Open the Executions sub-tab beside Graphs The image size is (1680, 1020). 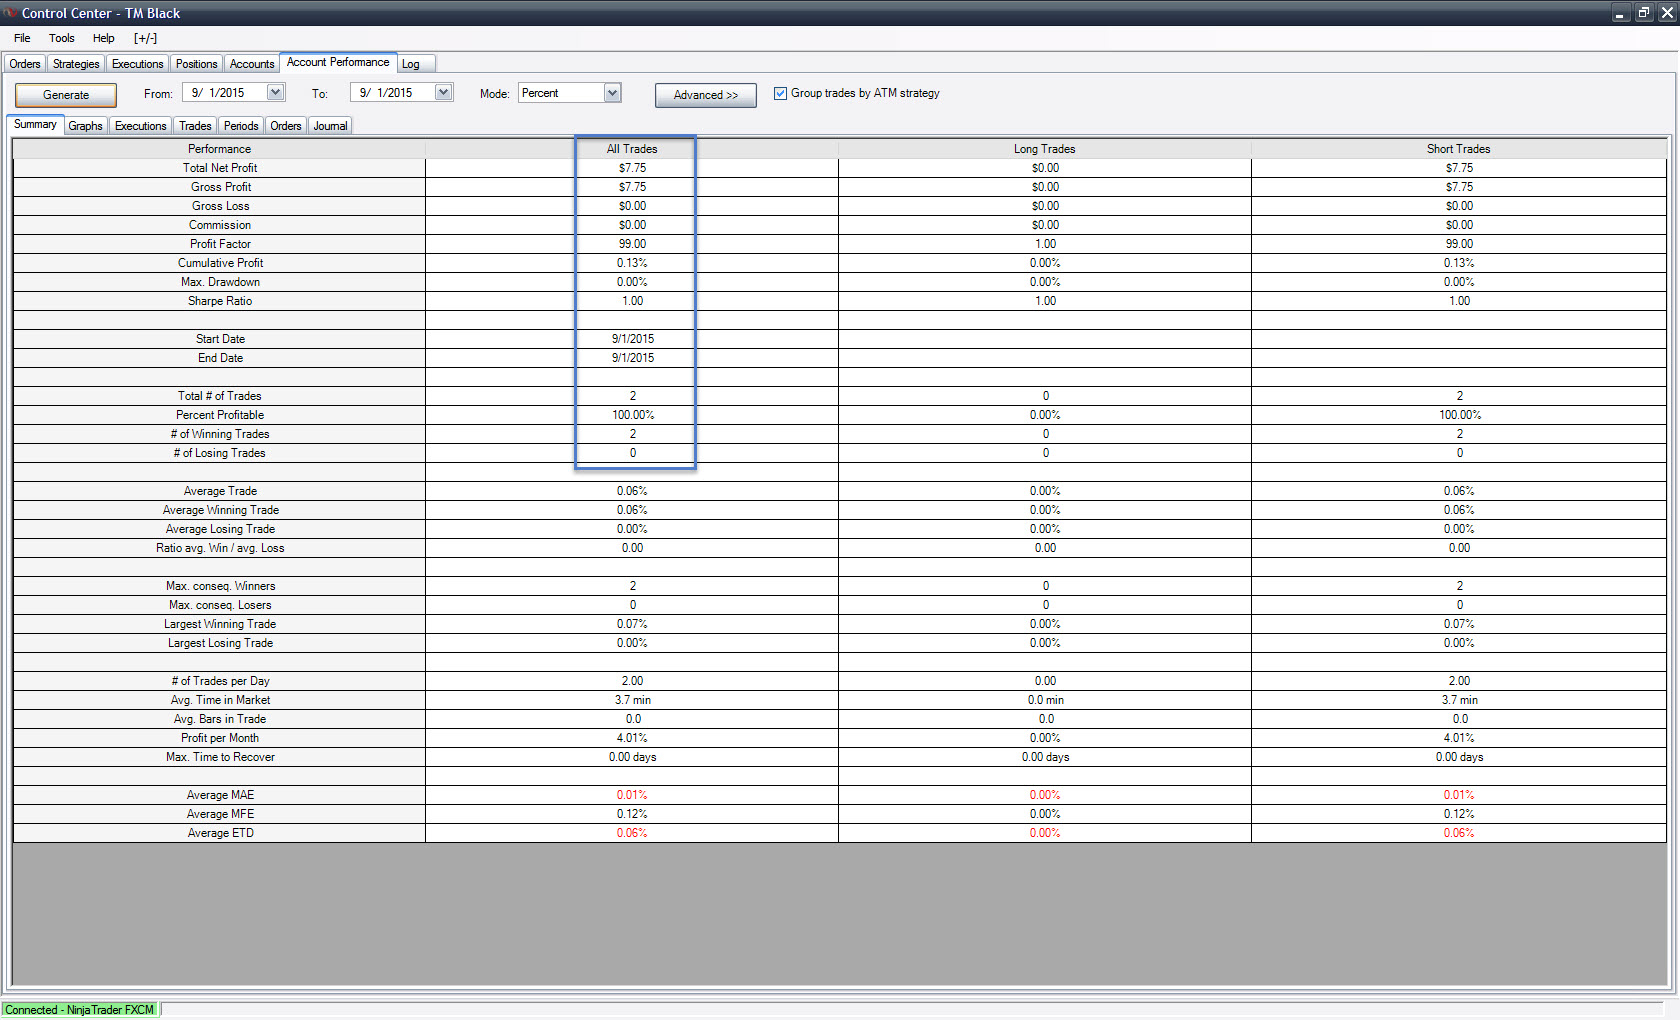click(141, 126)
